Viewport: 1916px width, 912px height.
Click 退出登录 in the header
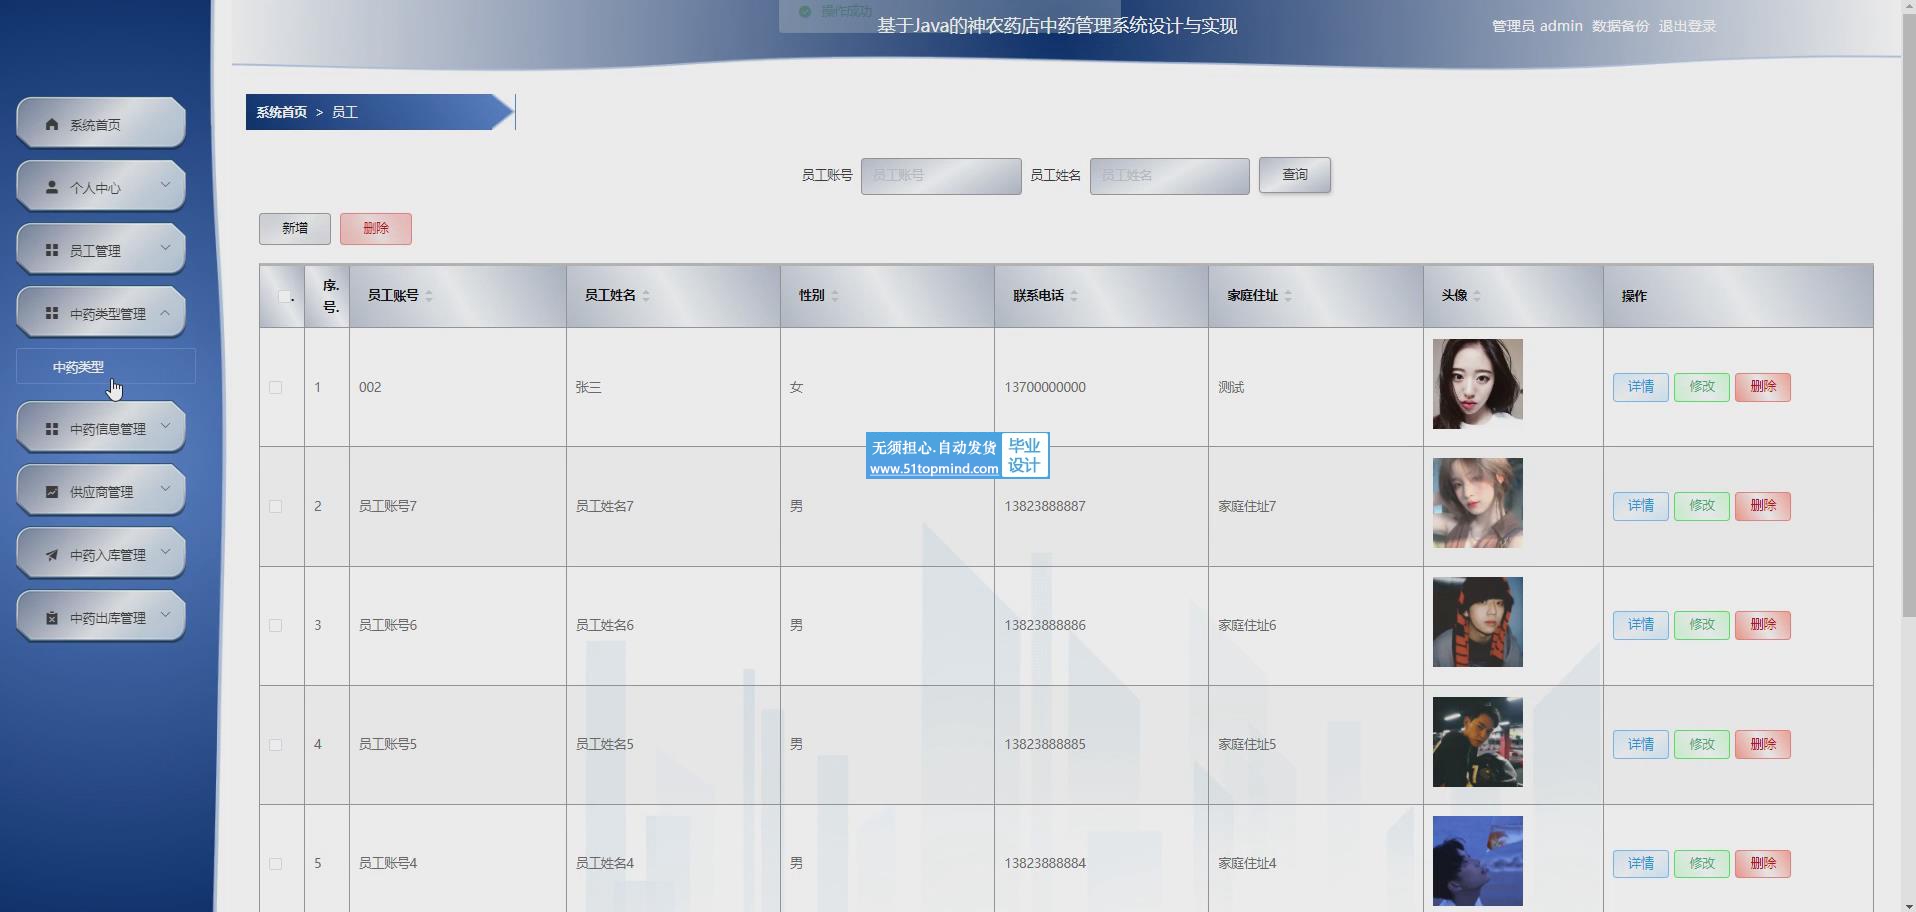1687,26
